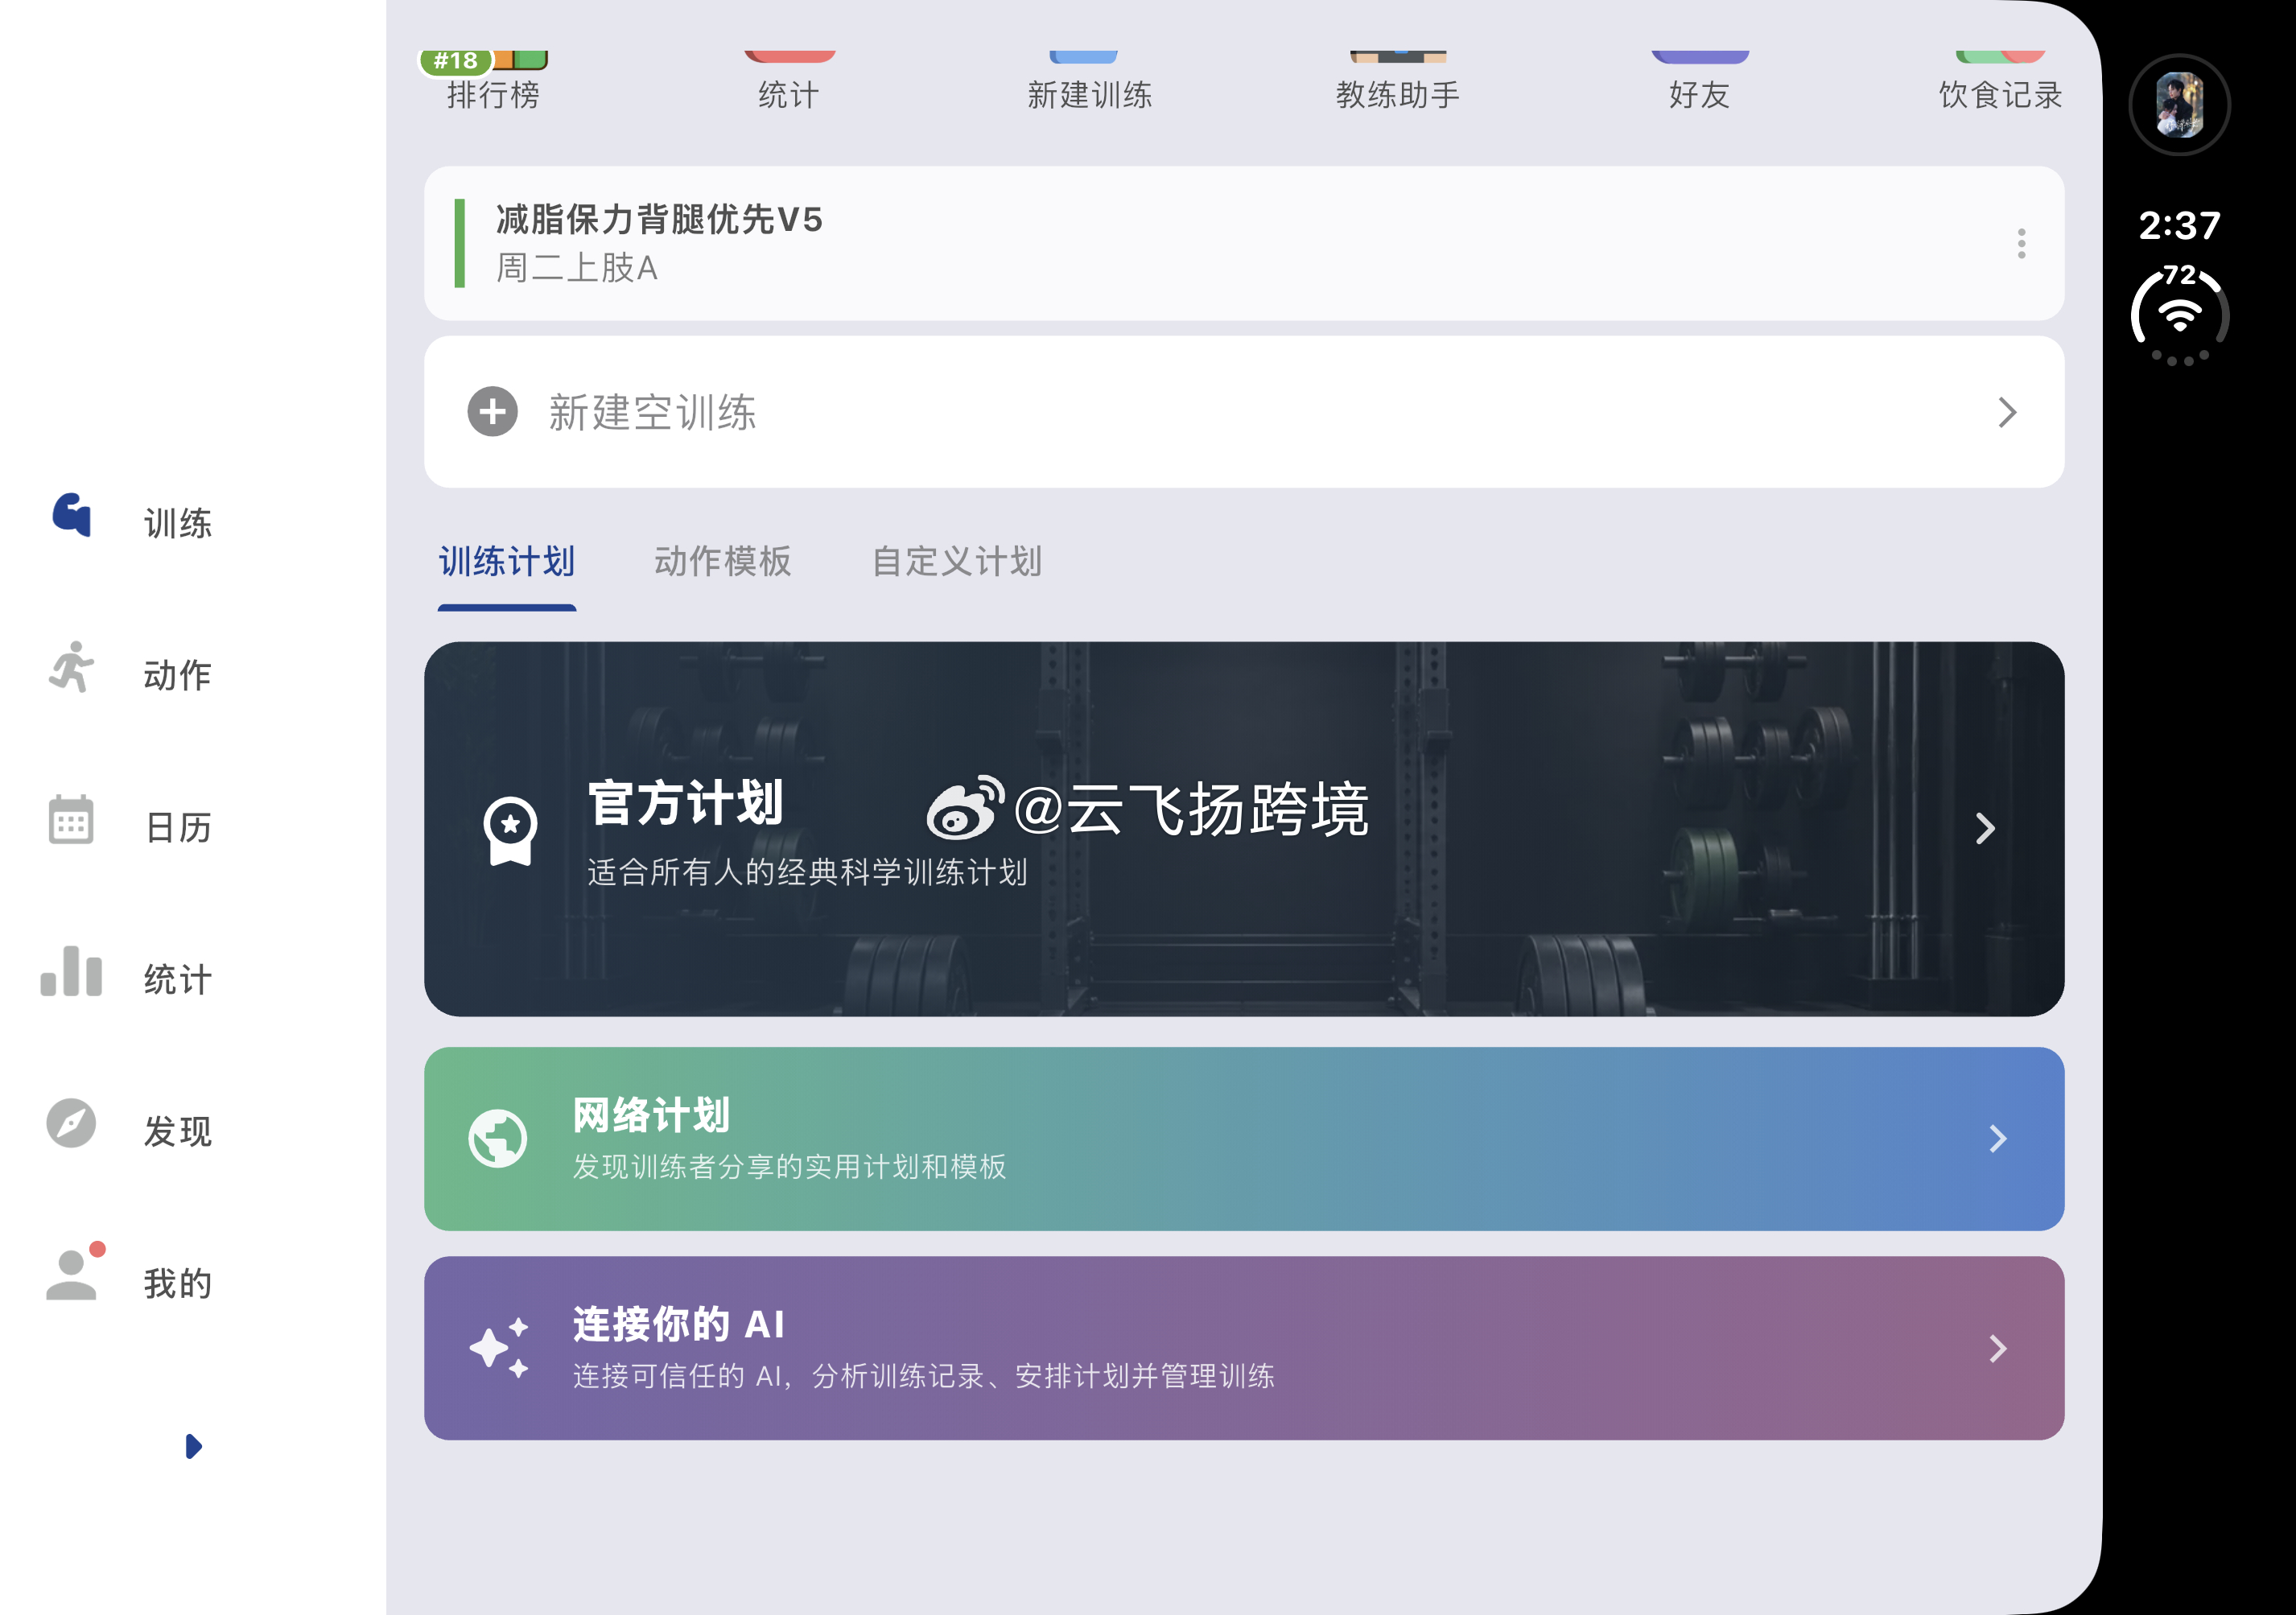Viewport: 2296px width, 1615px height.
Task: Select the 发现 label in sidebar
Action: point(178,1132)
